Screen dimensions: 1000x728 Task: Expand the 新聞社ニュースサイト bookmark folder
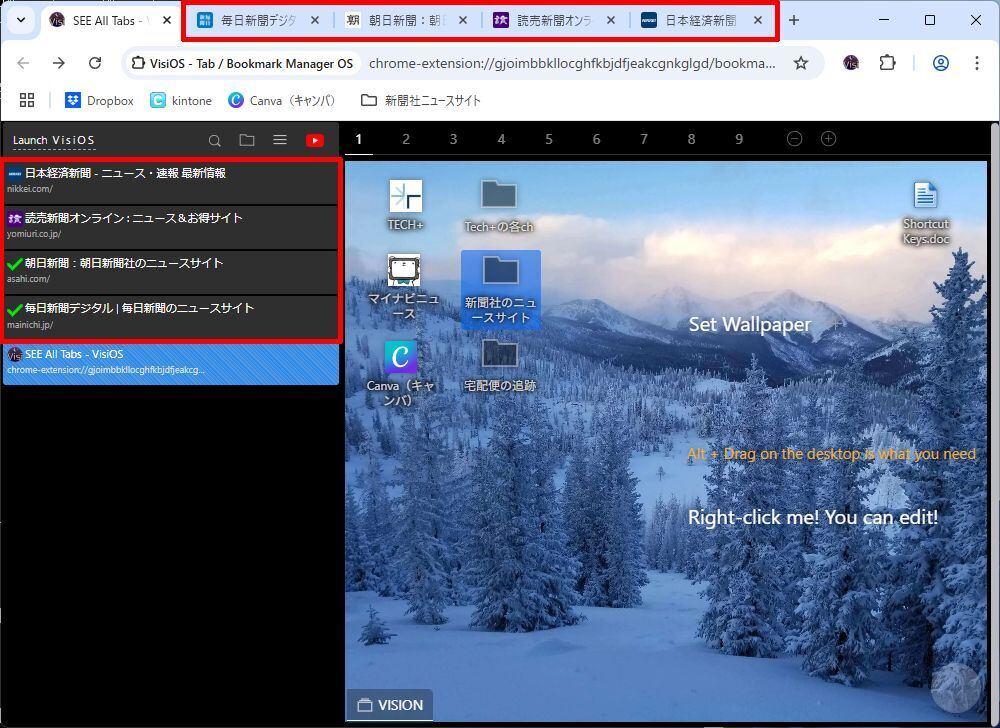[x=421, y=100]
